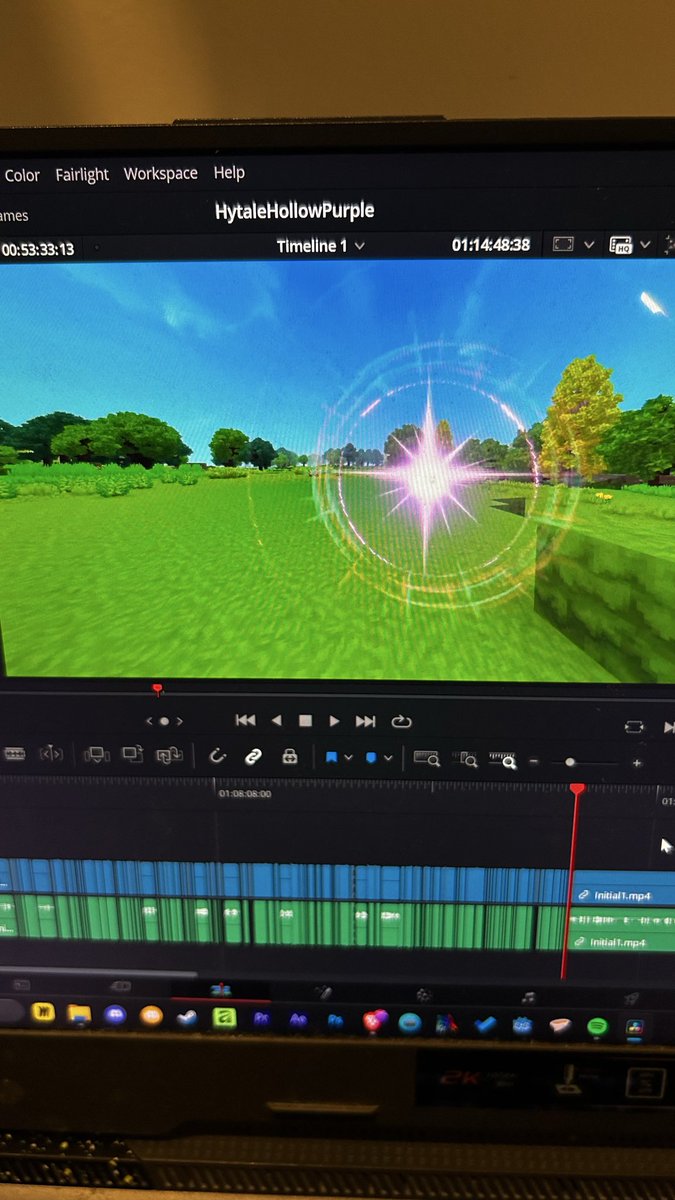
Task: Click the Replace clip tool
Action: (168, 757)
